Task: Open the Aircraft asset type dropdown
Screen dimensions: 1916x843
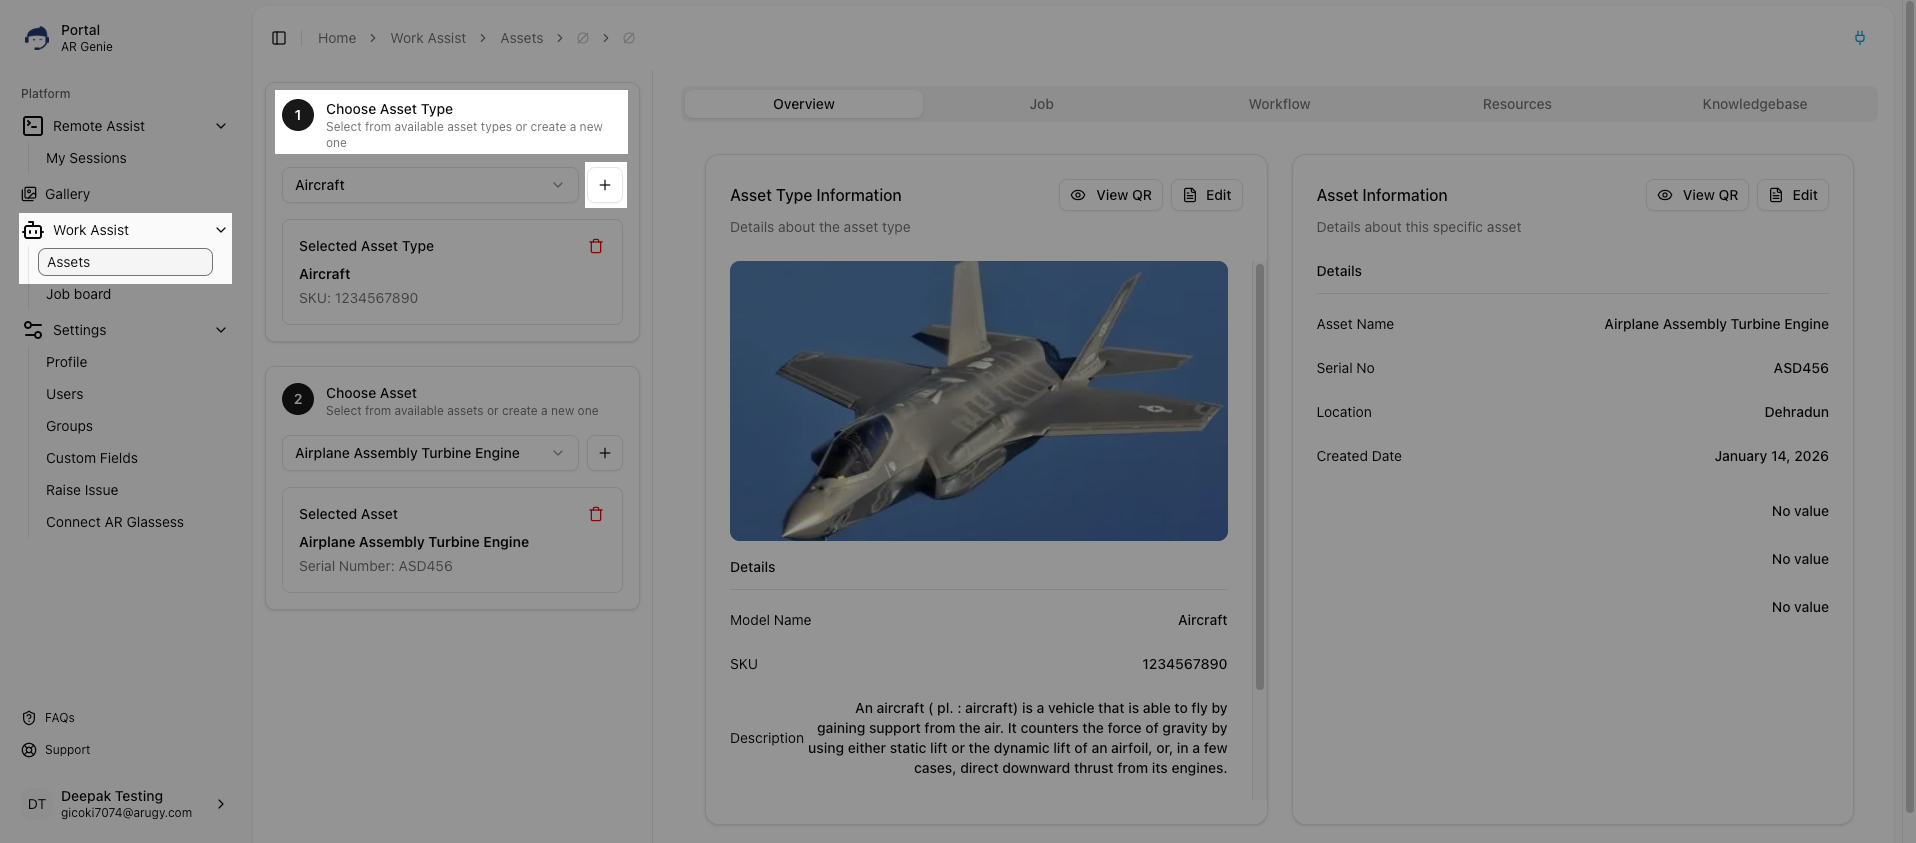Action: (x=429, y=185)
